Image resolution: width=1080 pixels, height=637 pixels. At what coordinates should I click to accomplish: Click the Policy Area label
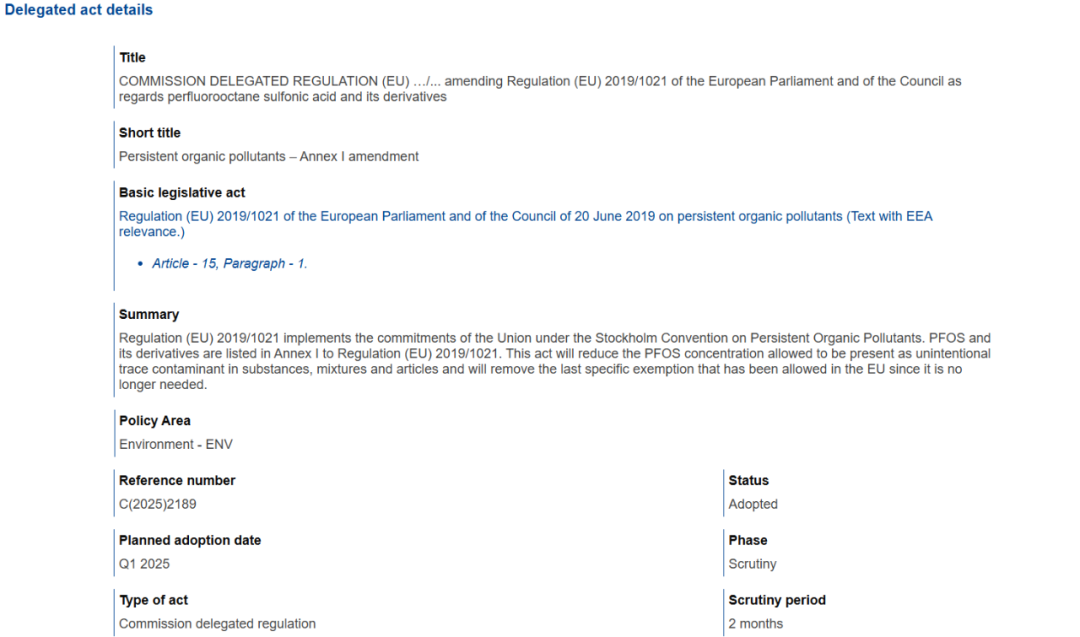click(155, 421)
